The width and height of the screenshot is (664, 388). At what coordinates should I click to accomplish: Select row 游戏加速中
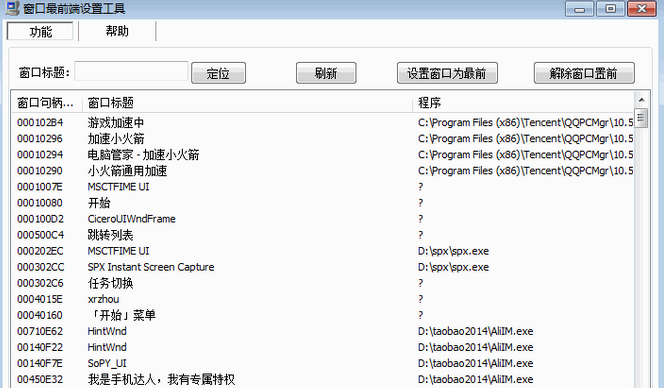click(x=323, y=122)
